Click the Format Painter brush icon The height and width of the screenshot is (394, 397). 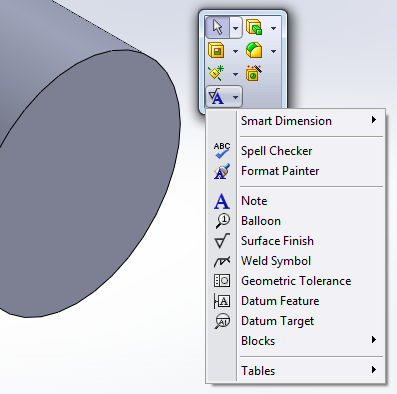[x=222, y=171]
